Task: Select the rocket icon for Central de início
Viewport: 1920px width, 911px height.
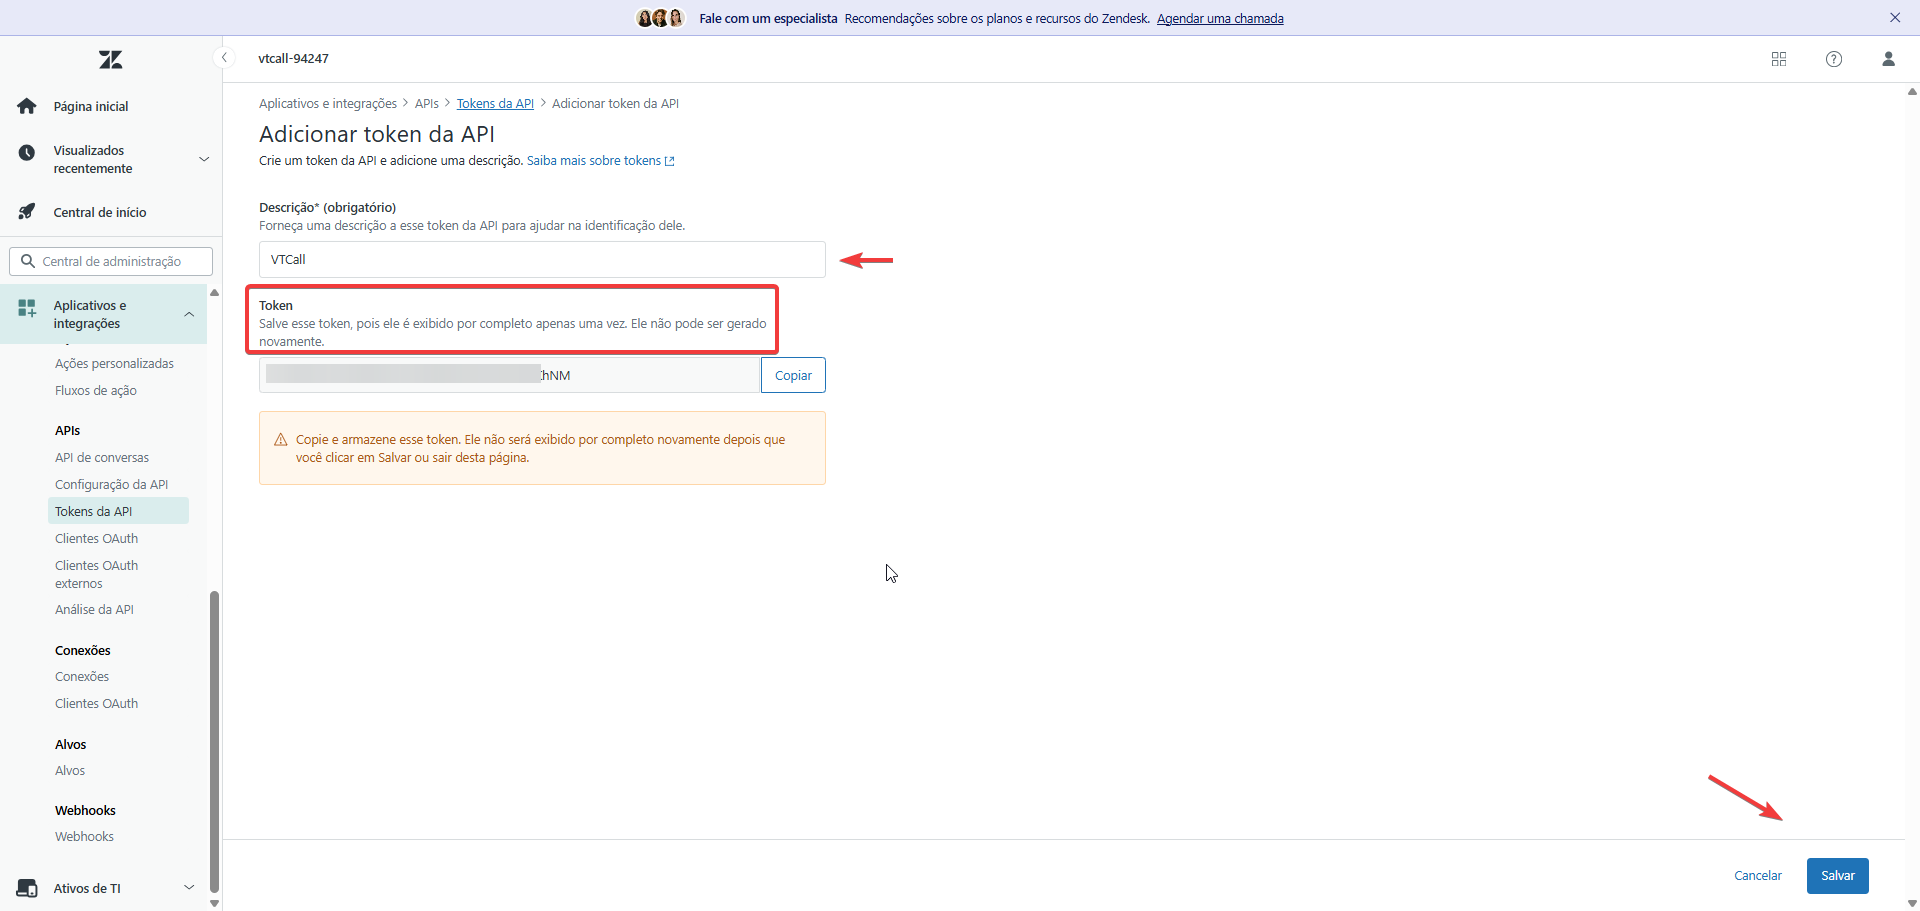Action: [x=27, y=211]
